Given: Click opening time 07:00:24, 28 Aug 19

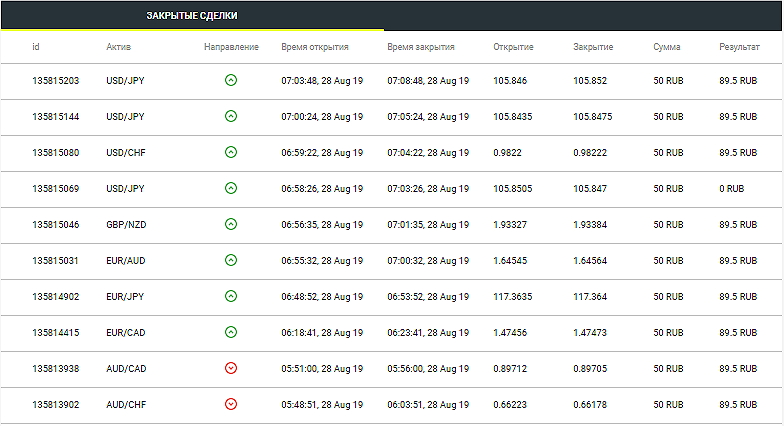Looking at the screenshot, I should click(x=322, y=116).
